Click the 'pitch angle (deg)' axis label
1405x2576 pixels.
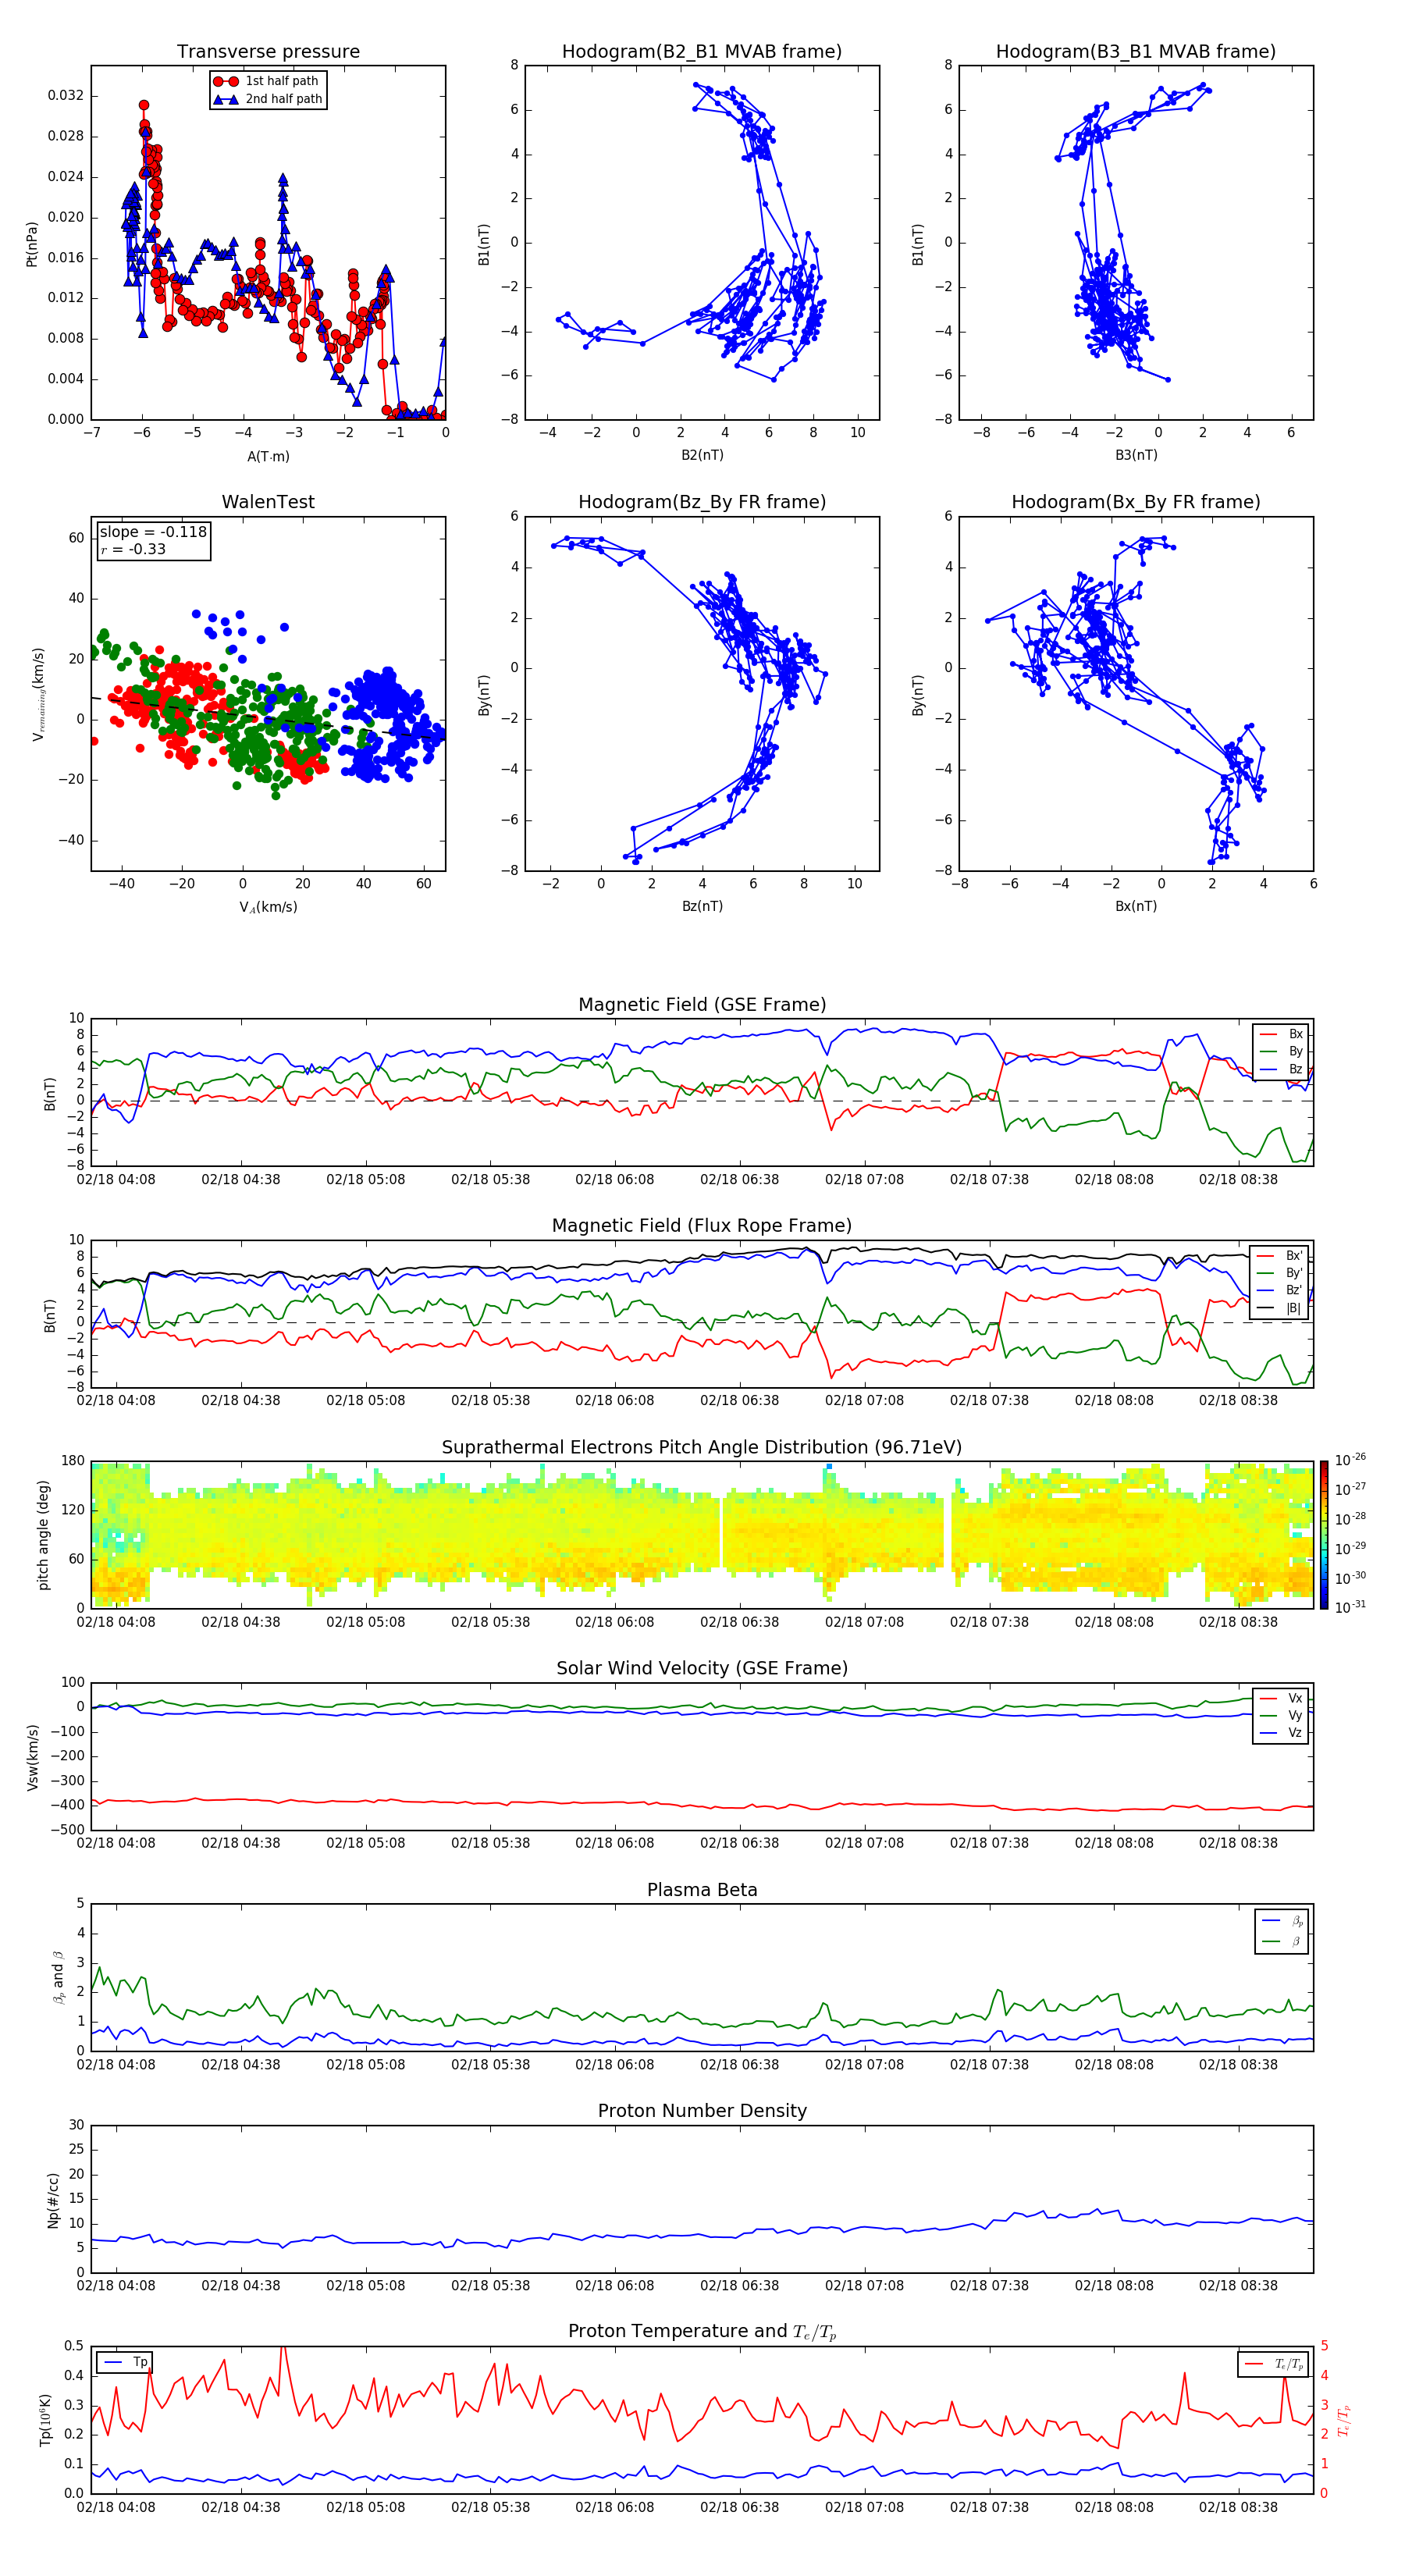(x=43, y=1535)
